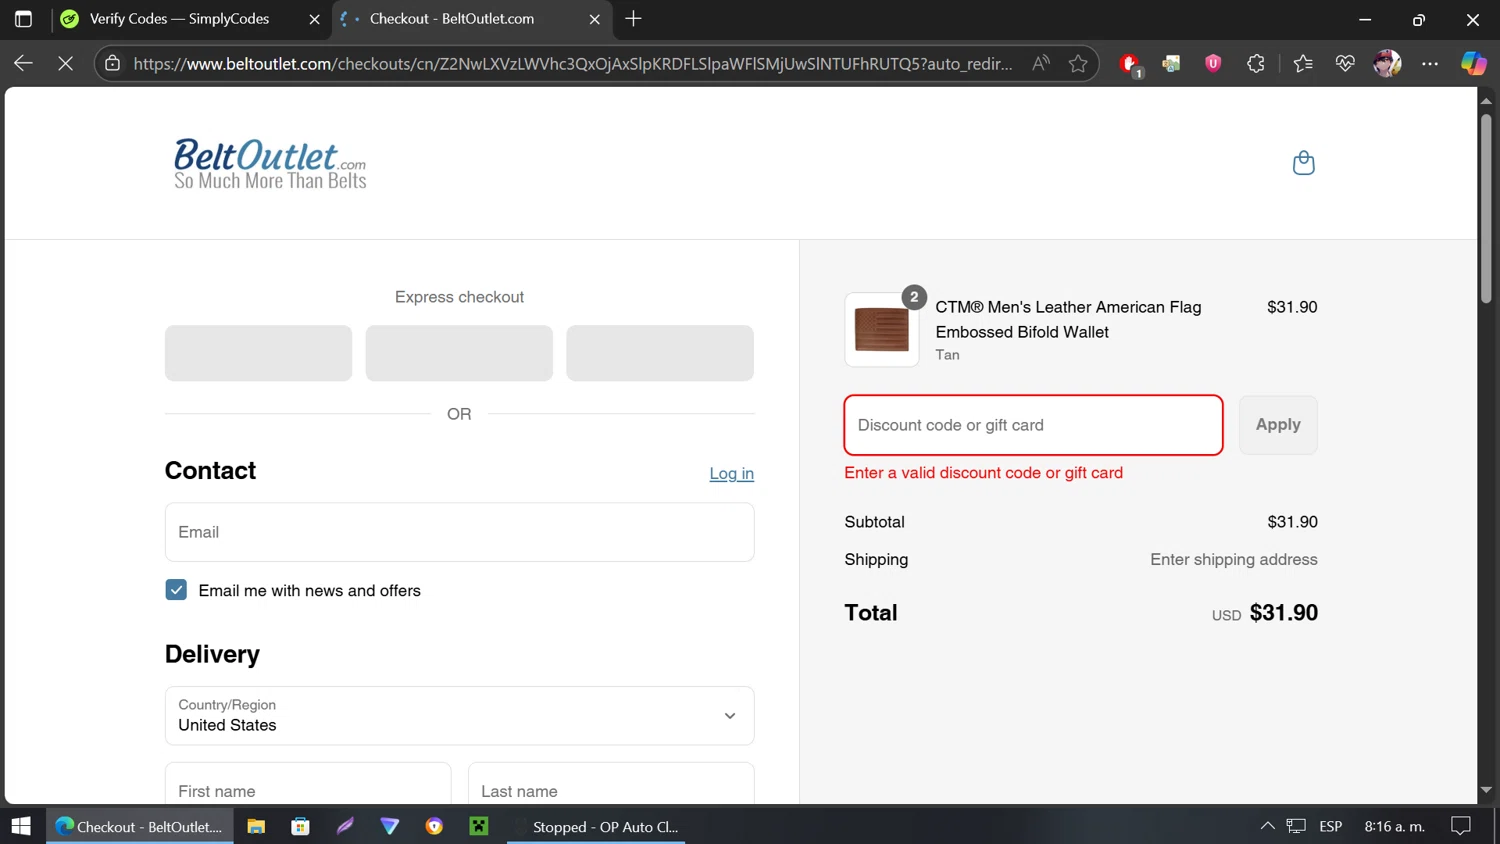Go back with browser back arrow
Viewport: 1500px width, 844px height.
point(23,63)
